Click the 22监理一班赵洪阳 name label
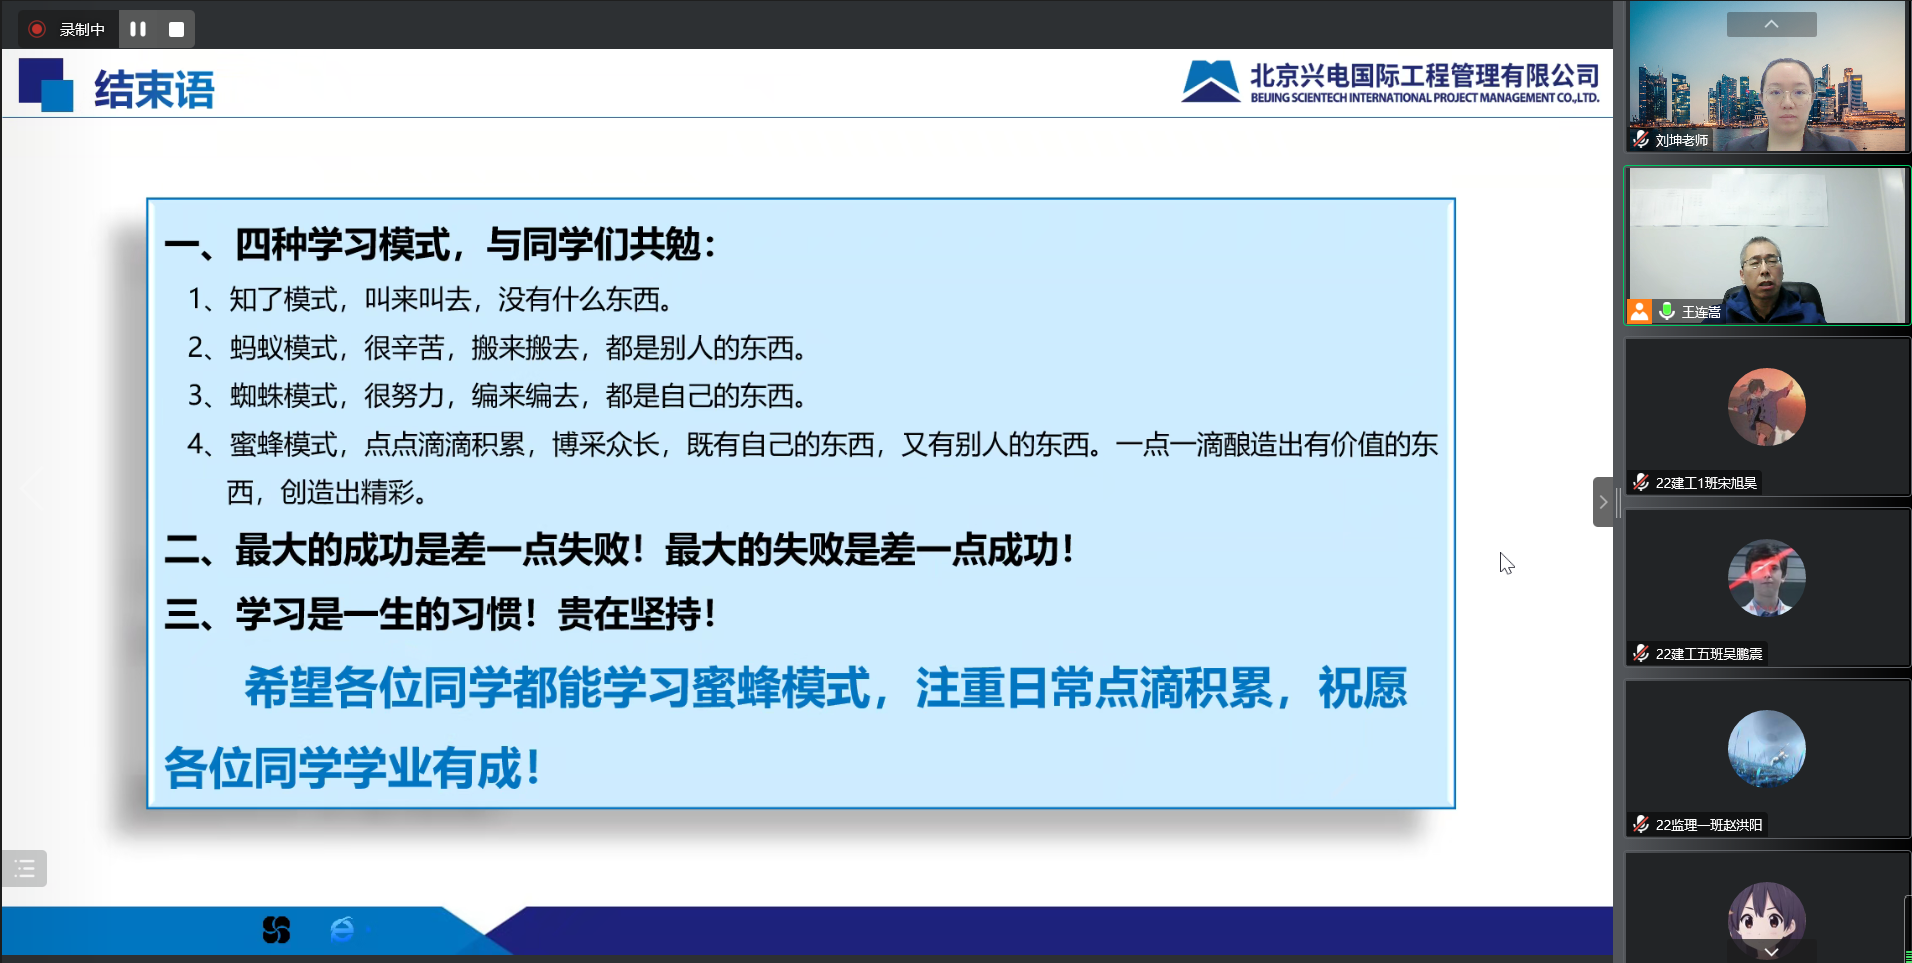Viewport: 1912px width, 963px height. point(1708,825)
